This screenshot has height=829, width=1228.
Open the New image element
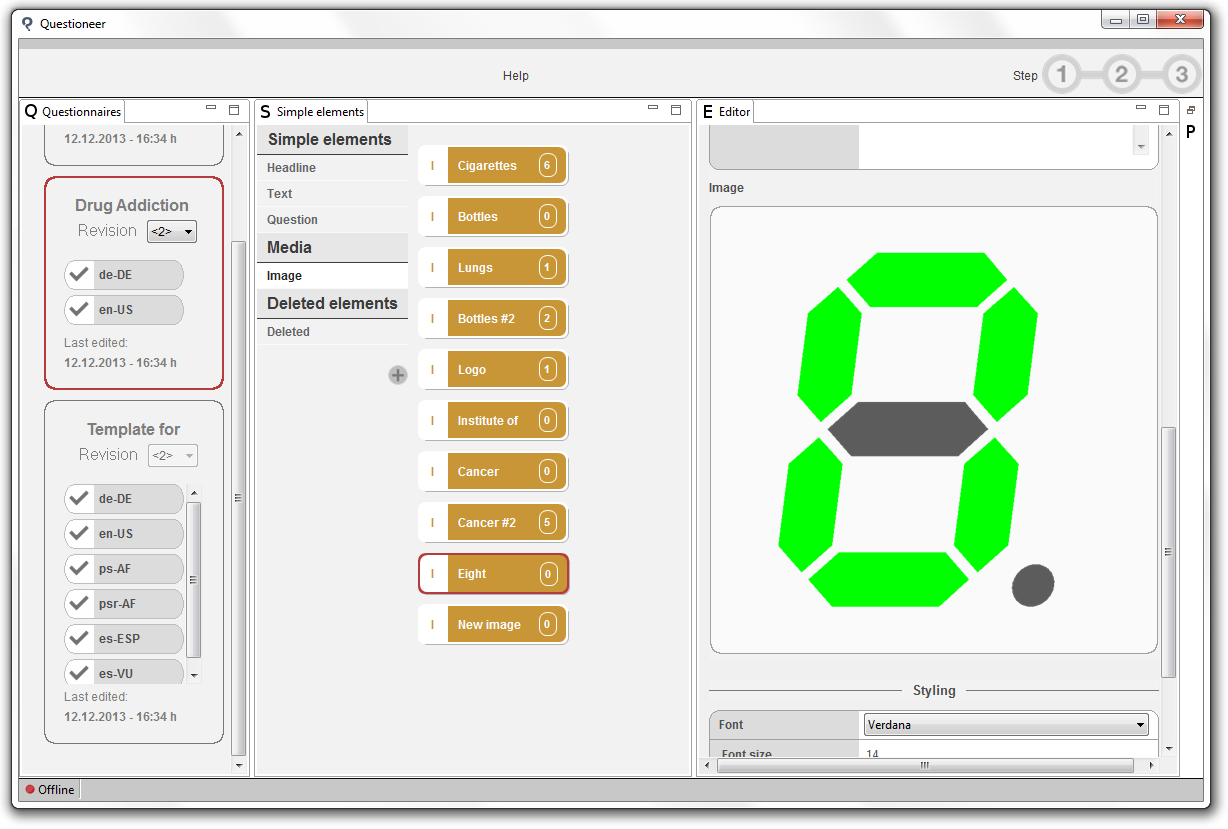coord(493,625)
